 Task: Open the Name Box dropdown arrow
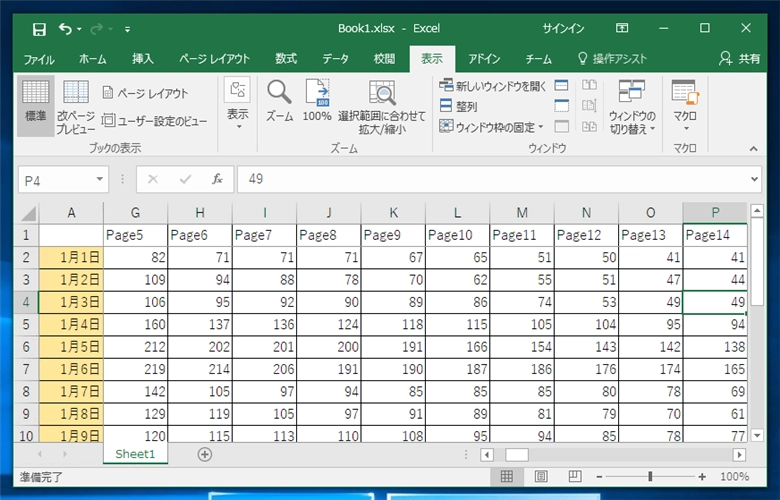tap(99, 179)
